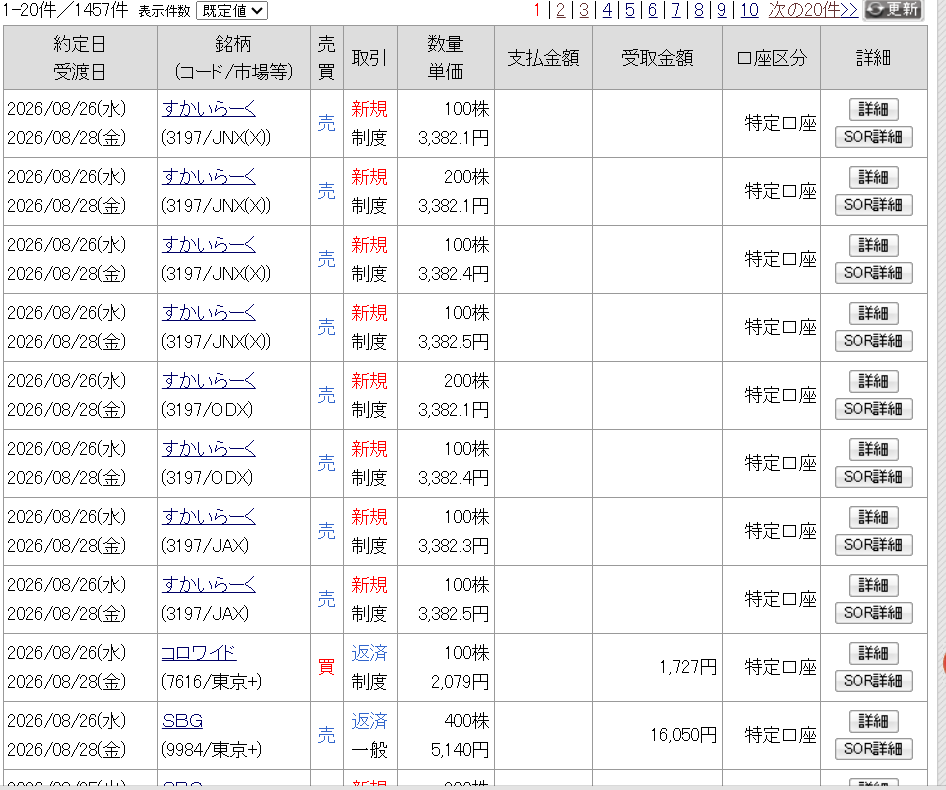
Task: Select 特定口座 cell in コロワイド row
Action: [772, 667]
